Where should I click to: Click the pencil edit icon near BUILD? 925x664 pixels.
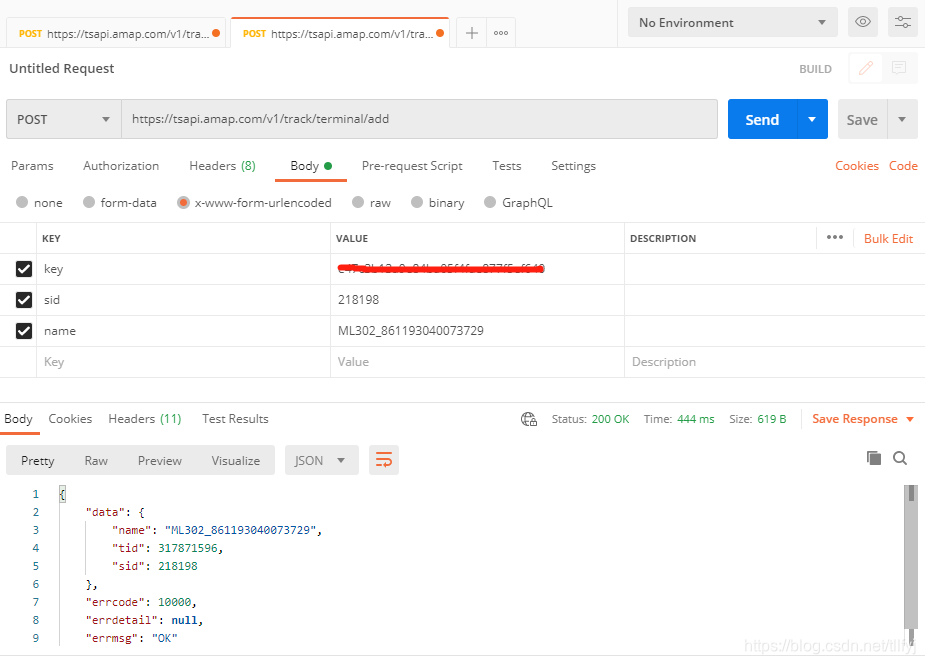point(865,68)
